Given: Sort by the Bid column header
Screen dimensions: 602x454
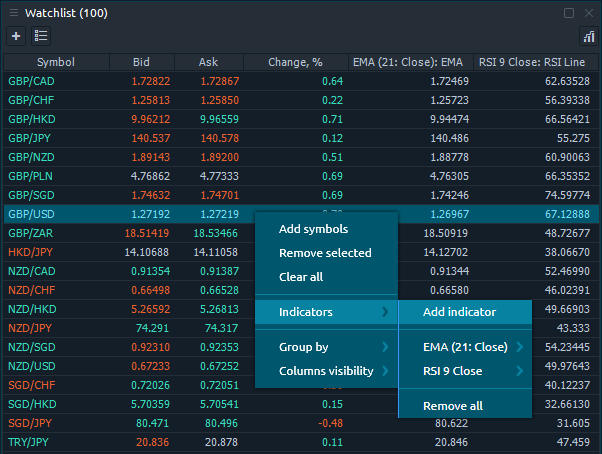Looking at the screenshot, I should [x=141, y=62].
